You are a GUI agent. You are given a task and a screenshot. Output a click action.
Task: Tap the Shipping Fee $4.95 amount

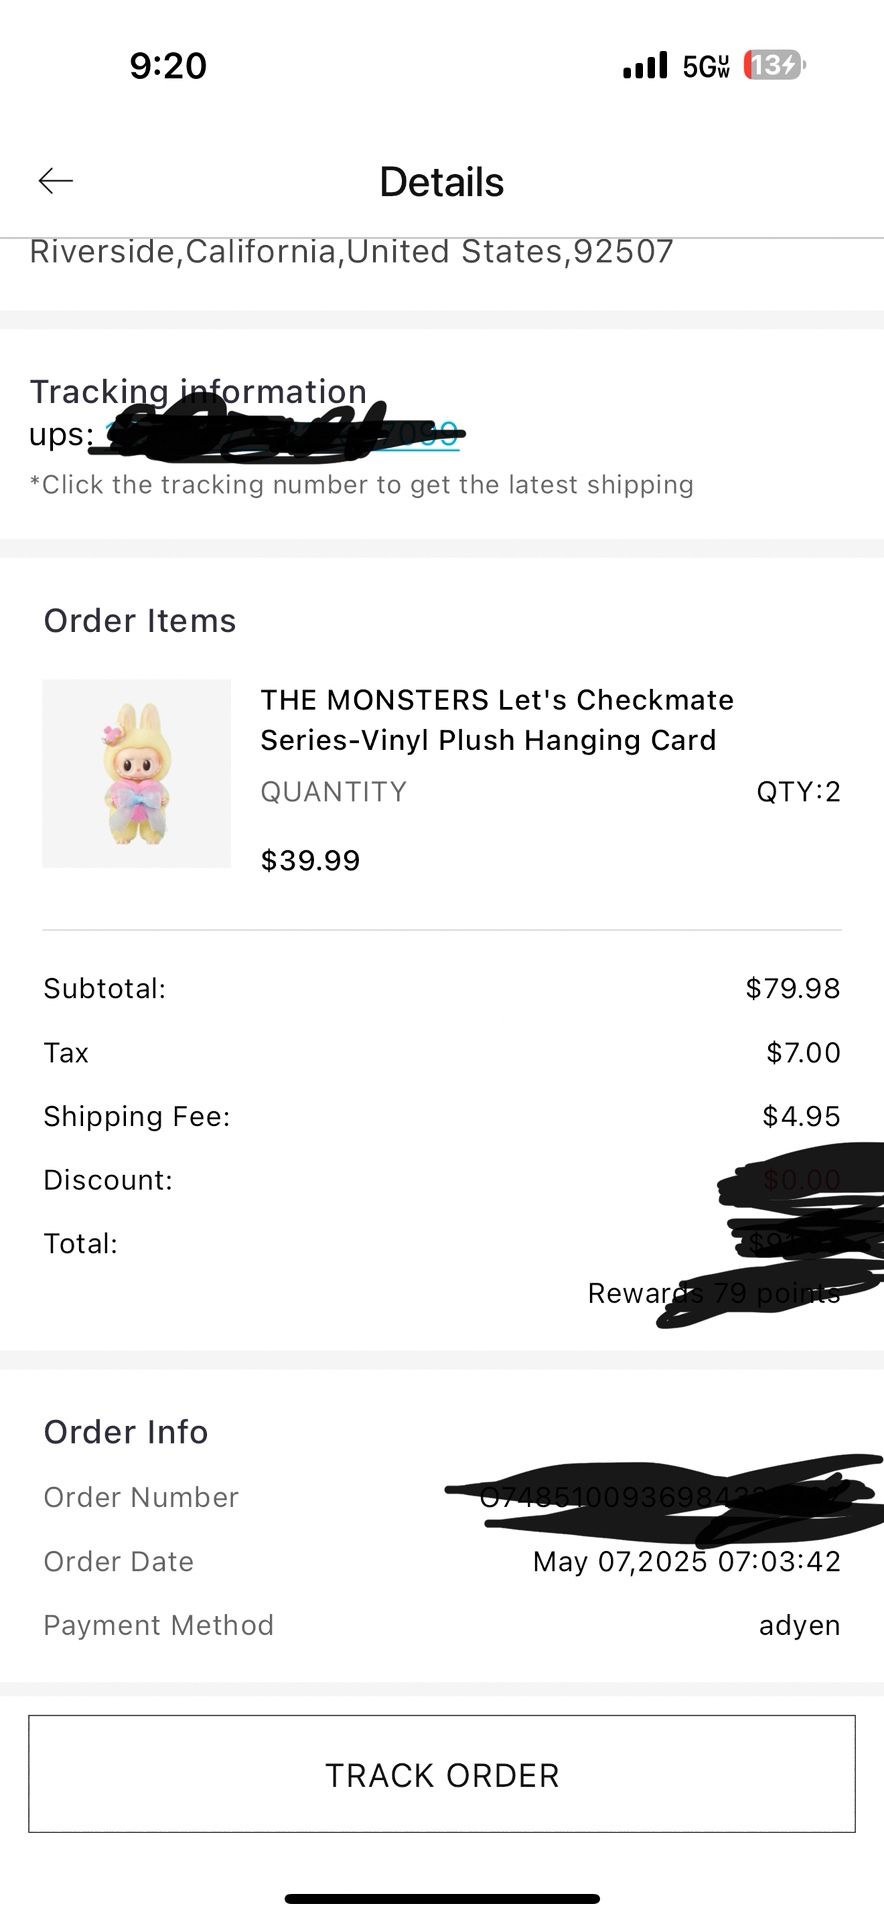pyautogui.click(x=801, y=1116)
